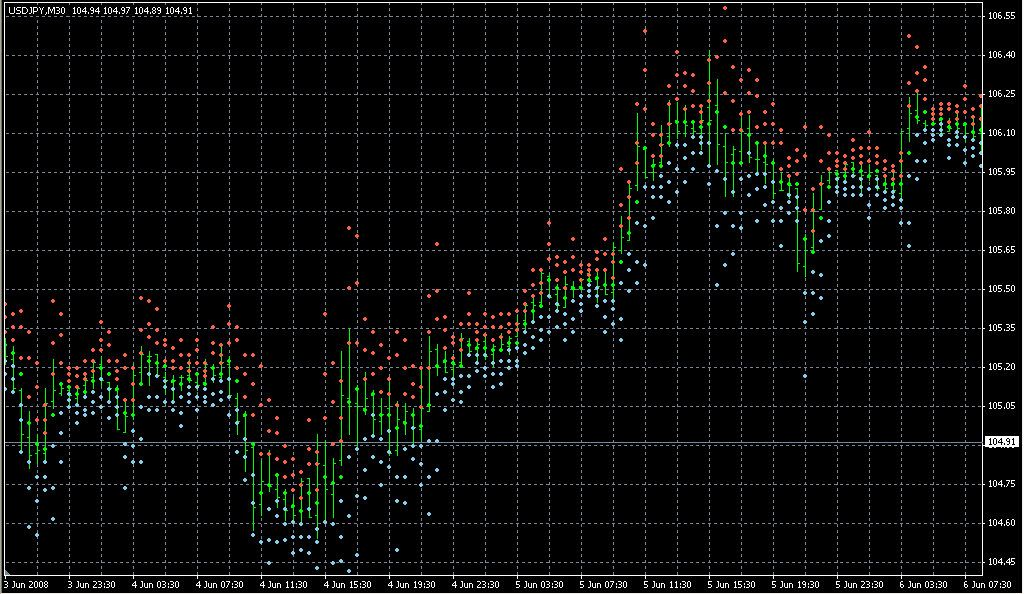The image size is (1024, 594).
Task: Select the 104.45 price scale value
Action: [x=1001, y=562]
